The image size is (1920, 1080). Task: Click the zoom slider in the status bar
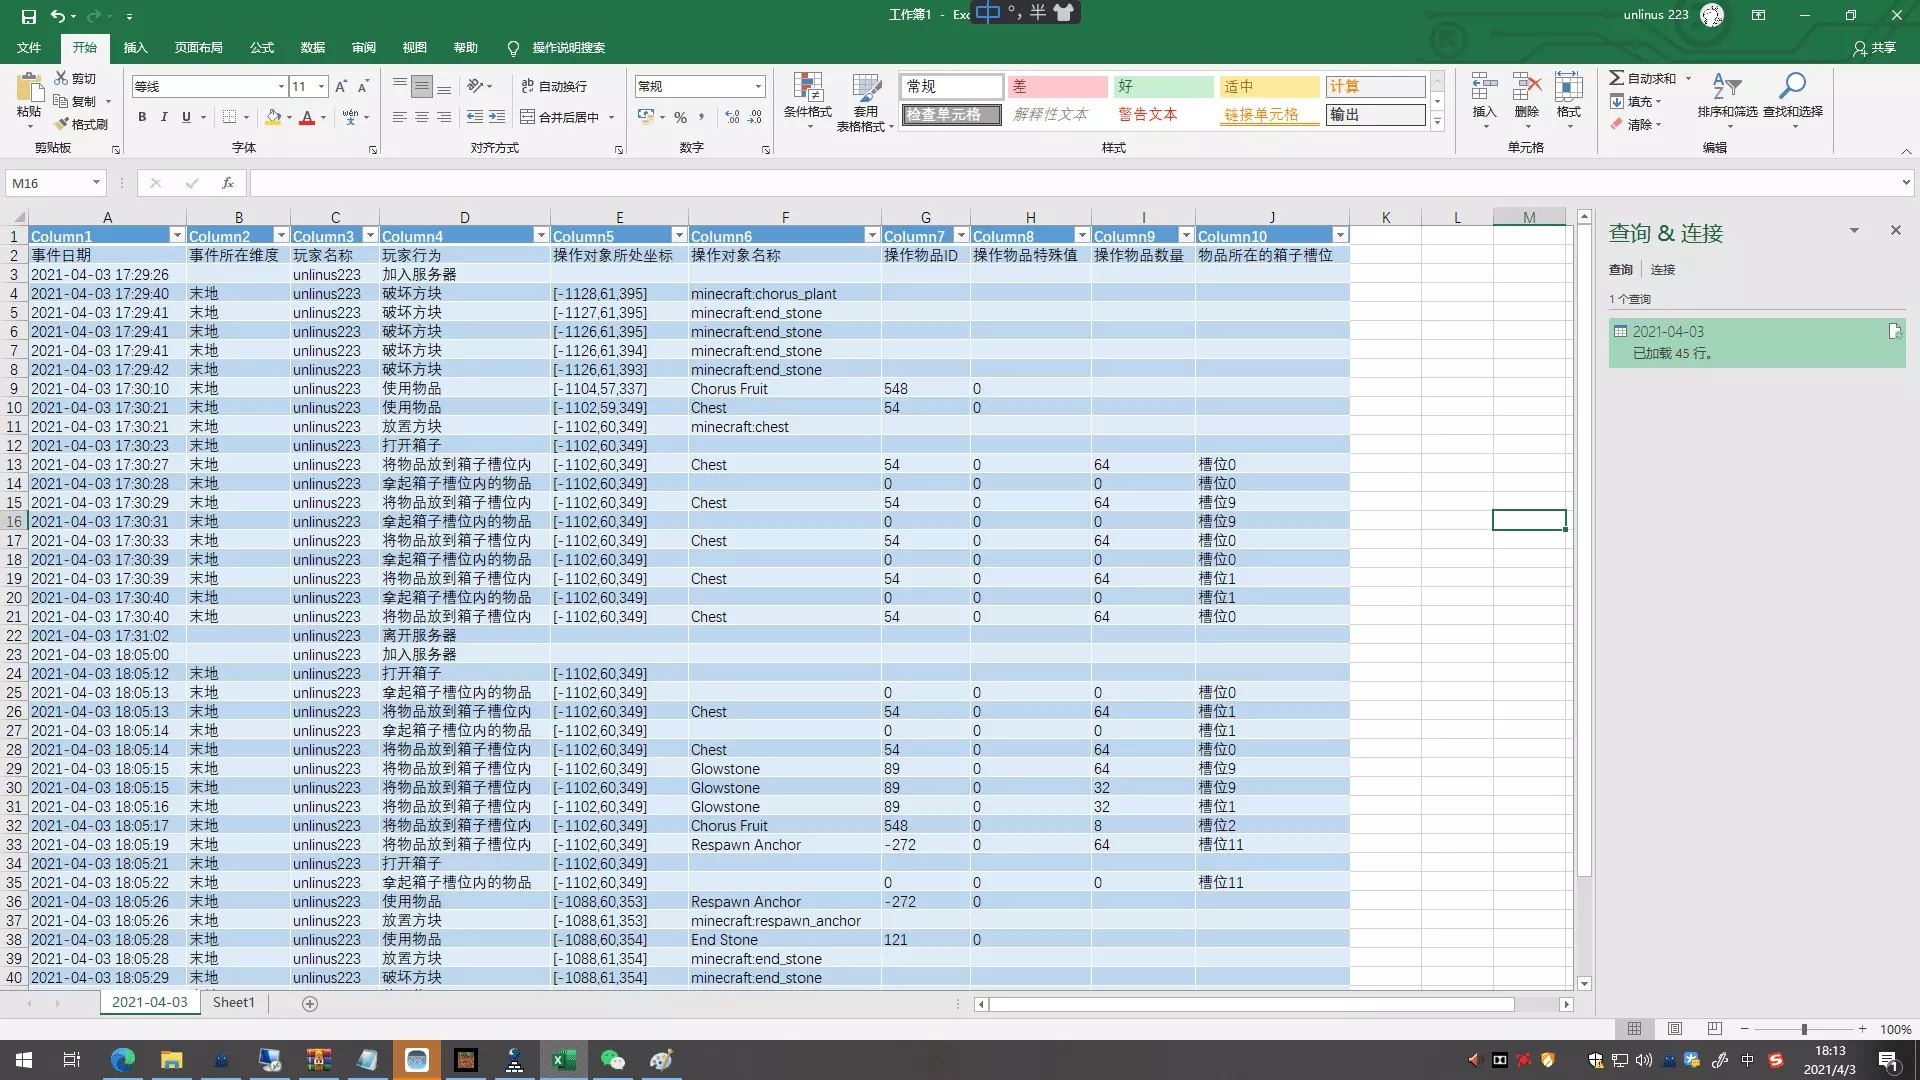(1804, 1029)
